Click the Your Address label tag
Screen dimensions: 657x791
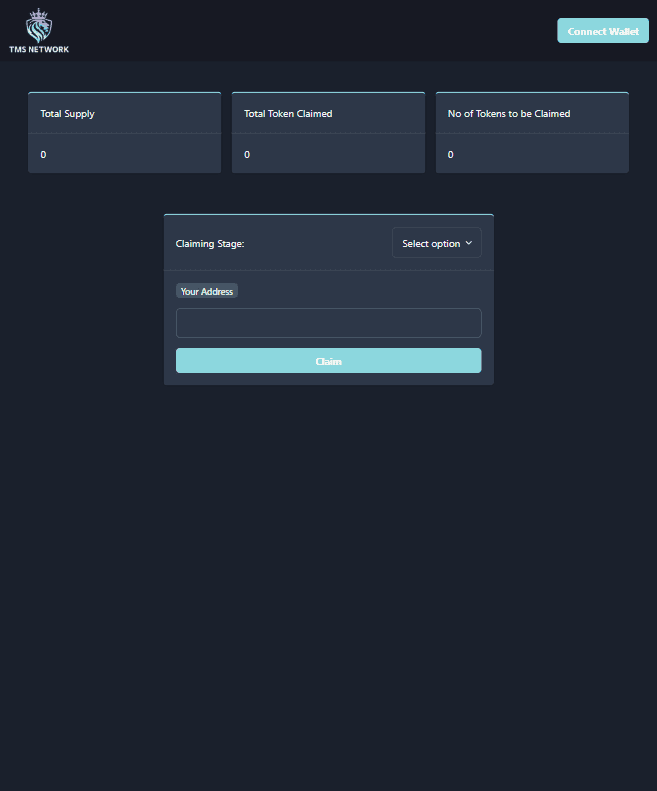[207, 292]
